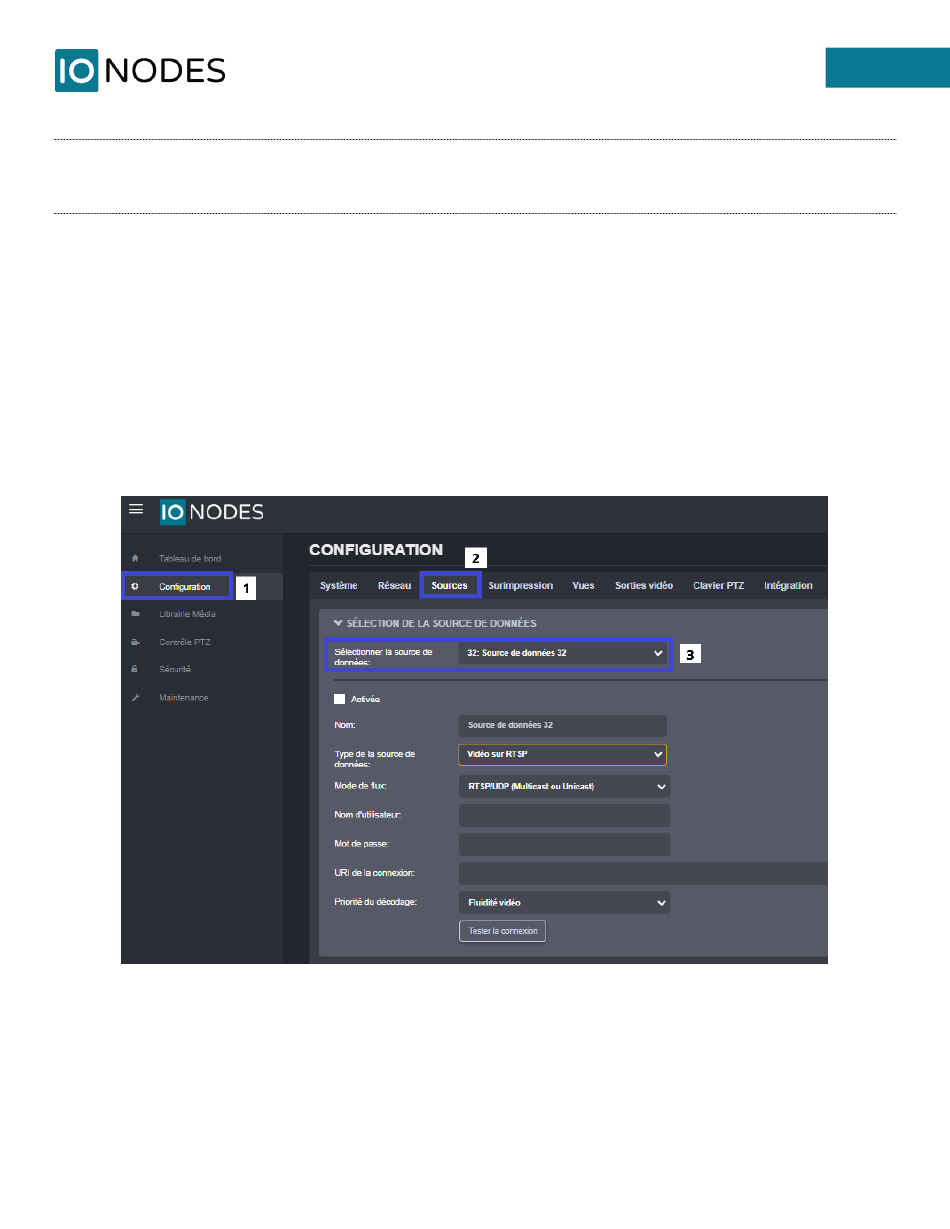Click the Tester la connexion button
950x1229 pixels.
pyautogui.click(x=503, y=931)
